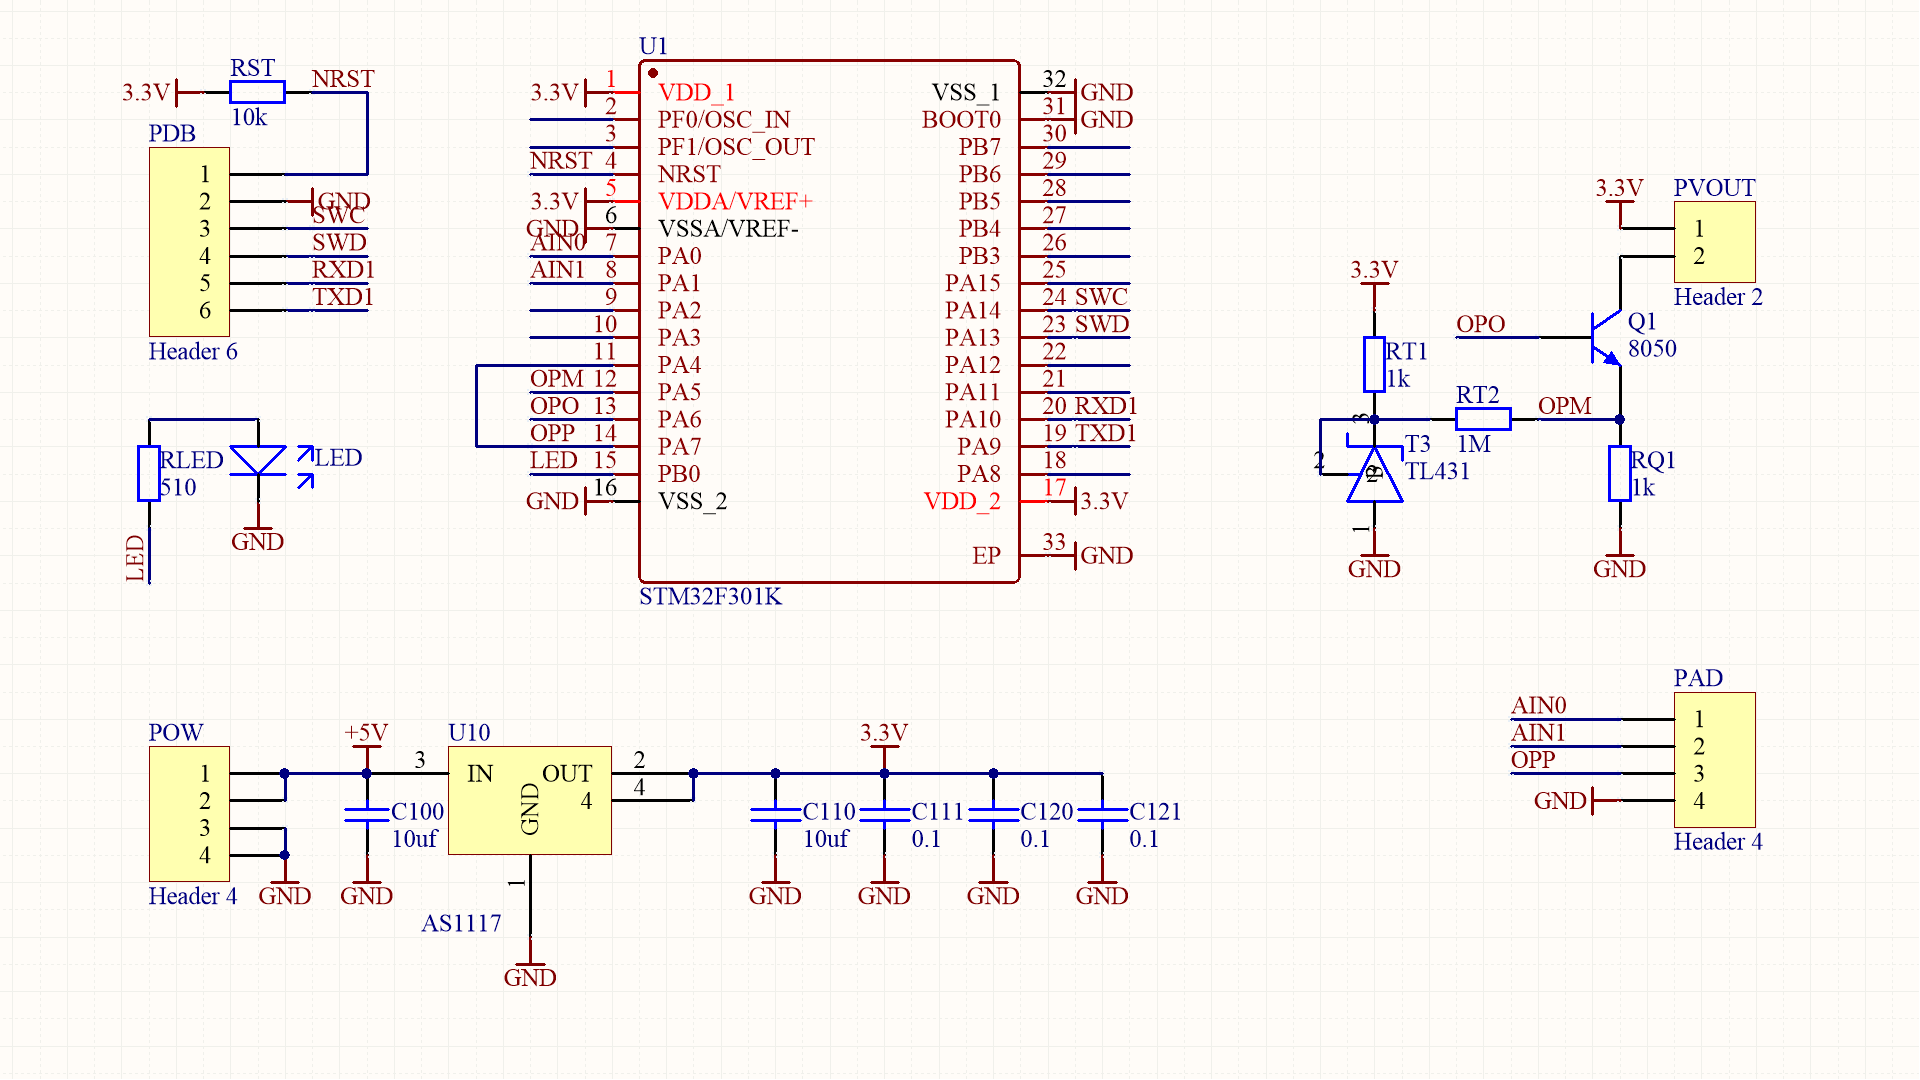
Task: Select the RXD1 net label on pin 20
Action: click(x=1106, y=406)
